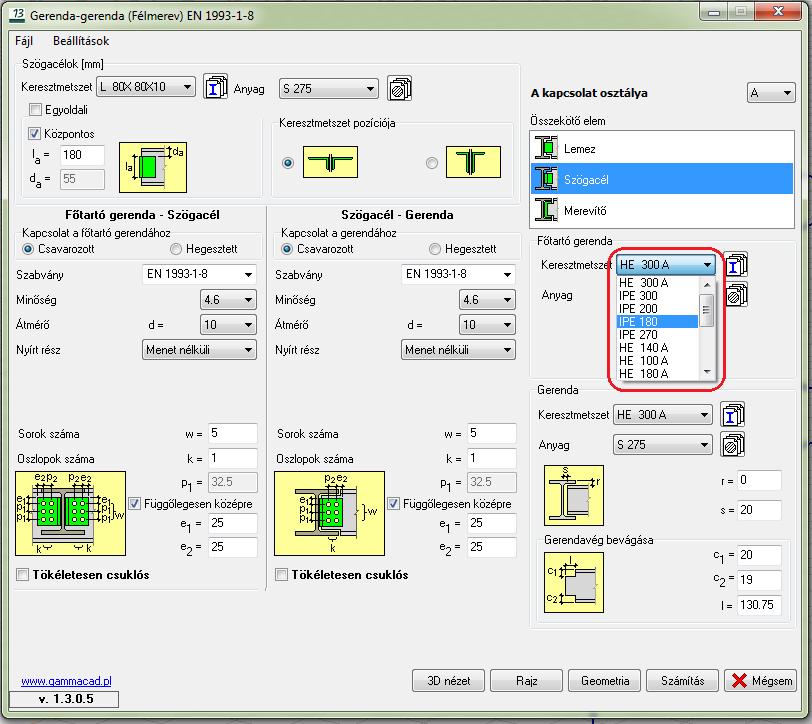Image resolution: width=812 pixels, height=724 pixels.
Task: Click the double-angle cross-section position picture
Action: (x=330, y=162)
